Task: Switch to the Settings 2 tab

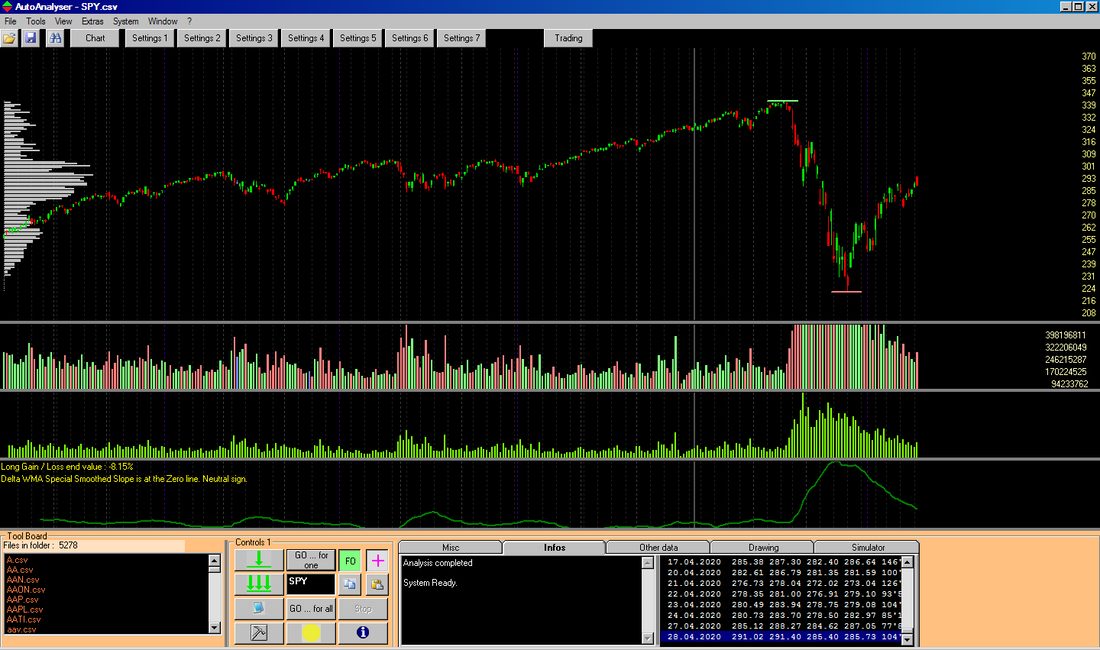Action: pyautogui.click(x=202, y=38)
